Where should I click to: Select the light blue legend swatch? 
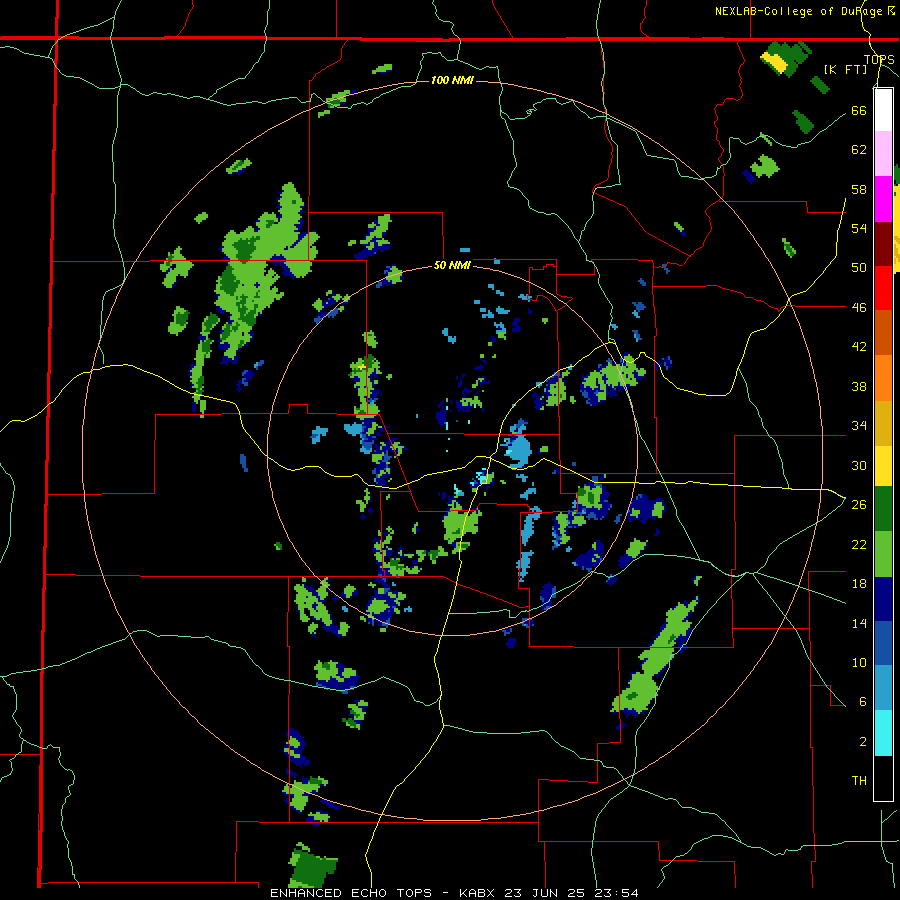[x=883, y=688]
